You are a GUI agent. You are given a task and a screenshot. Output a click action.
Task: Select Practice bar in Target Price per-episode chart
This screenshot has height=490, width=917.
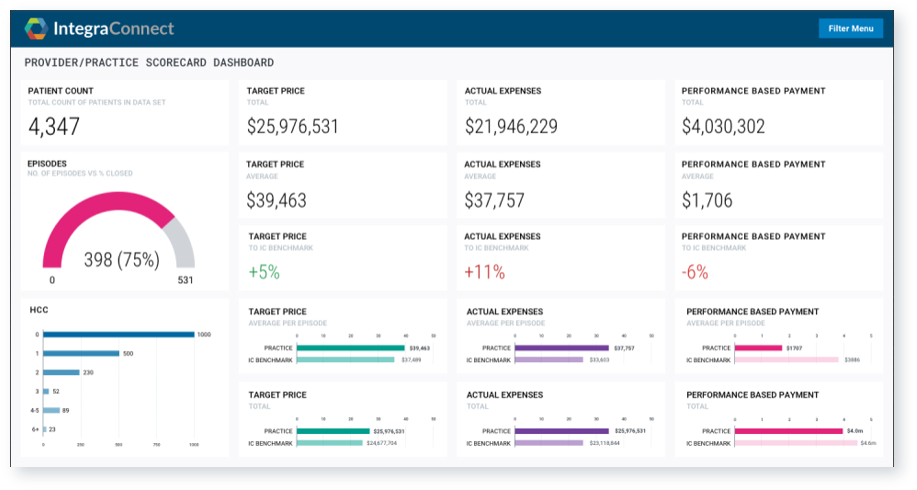point(351,348)
